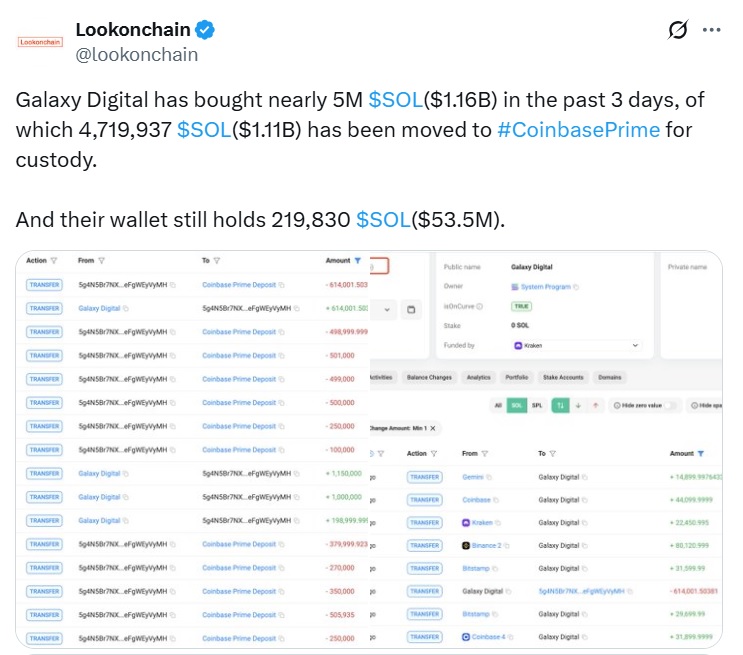This screenshot has width=743, height=655.
Task: Select the SPL token filter
Action: (x=537, y=406)
